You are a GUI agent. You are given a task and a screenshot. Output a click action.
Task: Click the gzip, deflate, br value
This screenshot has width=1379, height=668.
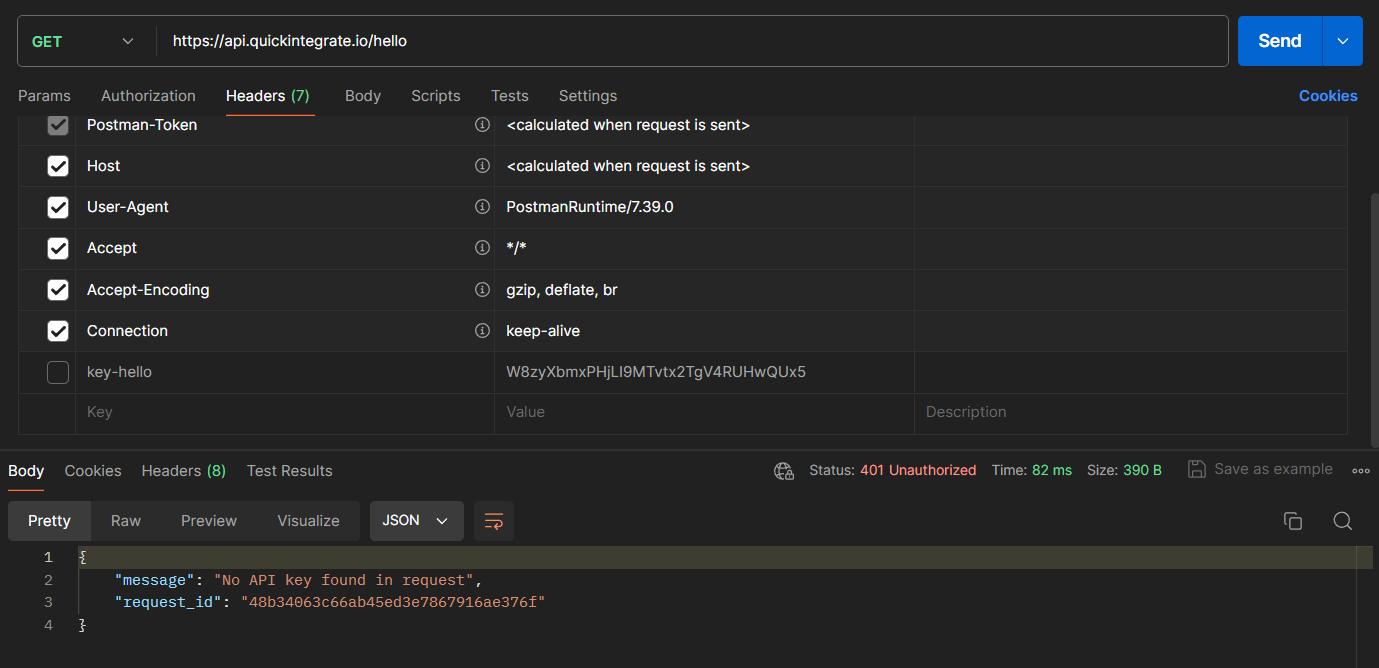[562, 290]
